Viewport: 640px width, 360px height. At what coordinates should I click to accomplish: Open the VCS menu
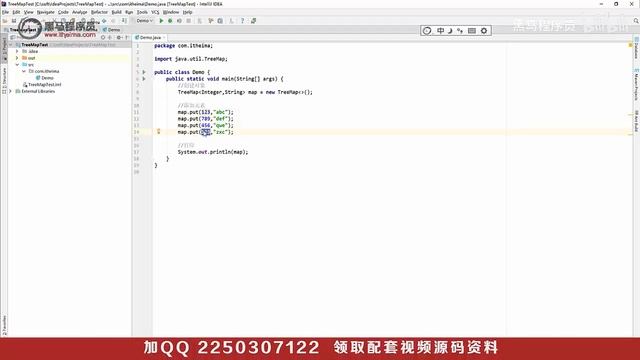point(155,12)
